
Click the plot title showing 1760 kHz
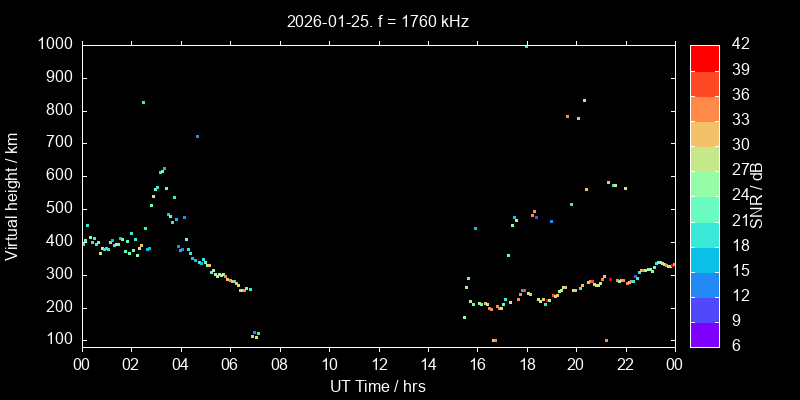pos(378,20)
